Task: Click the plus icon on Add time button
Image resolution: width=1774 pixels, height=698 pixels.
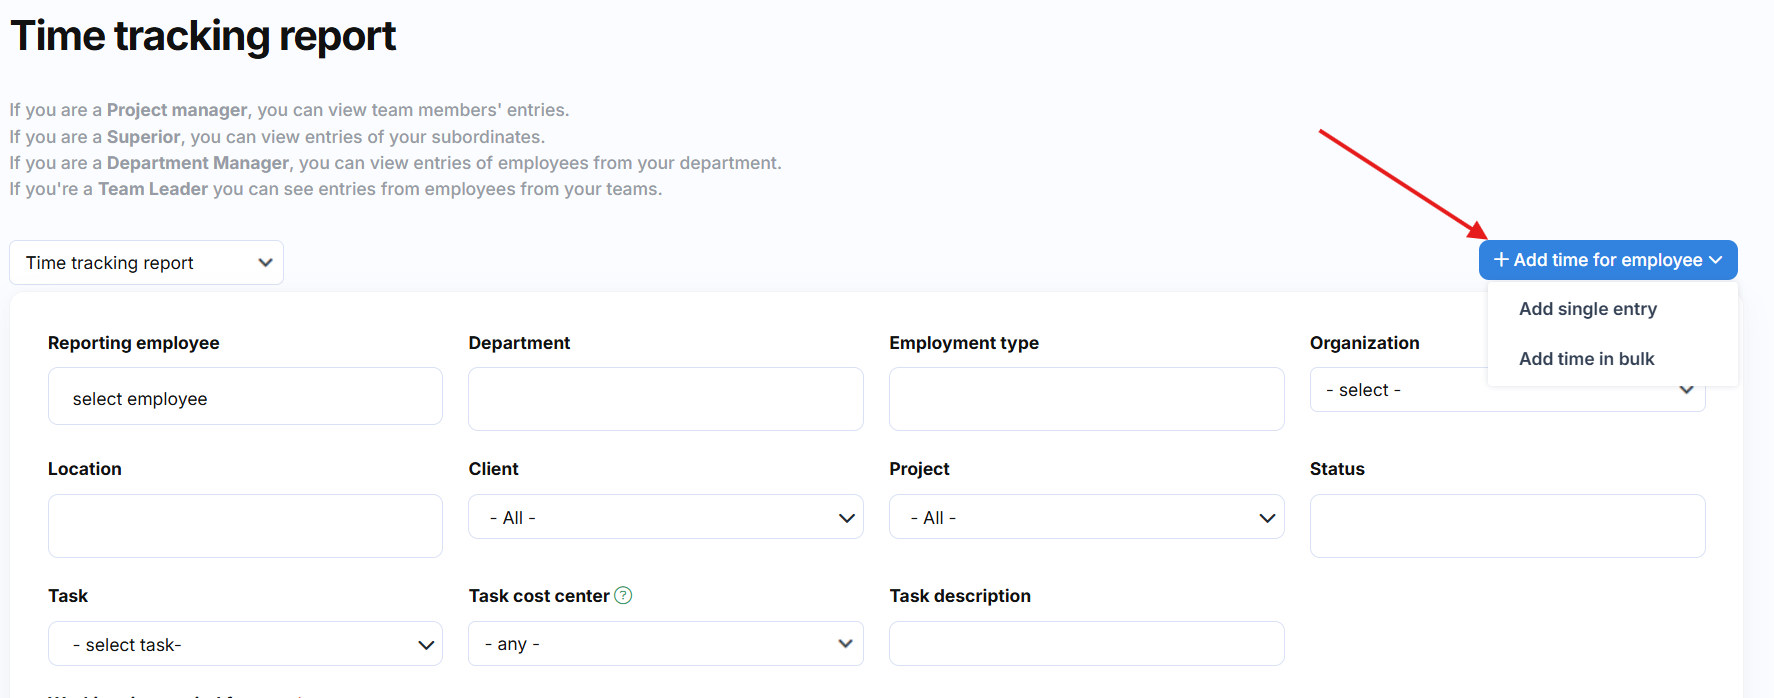Action: pos(1500,260)
